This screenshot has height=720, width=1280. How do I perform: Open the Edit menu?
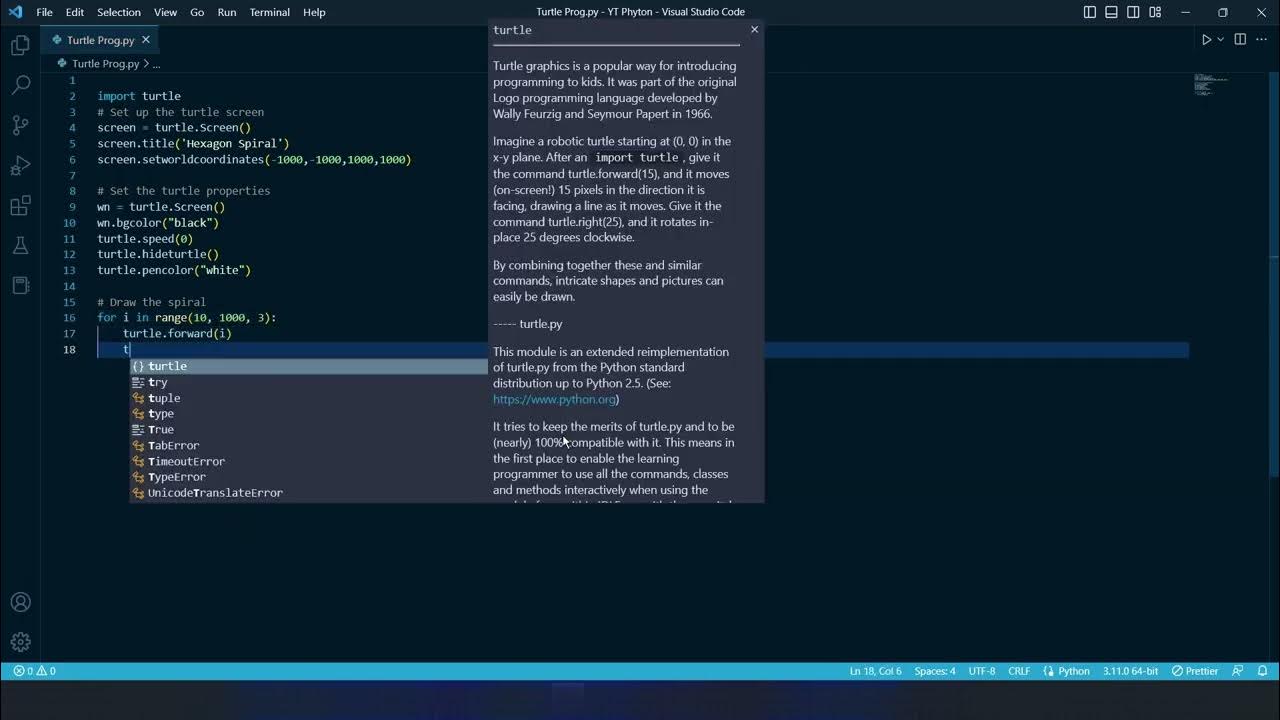[x=75, y=12]
